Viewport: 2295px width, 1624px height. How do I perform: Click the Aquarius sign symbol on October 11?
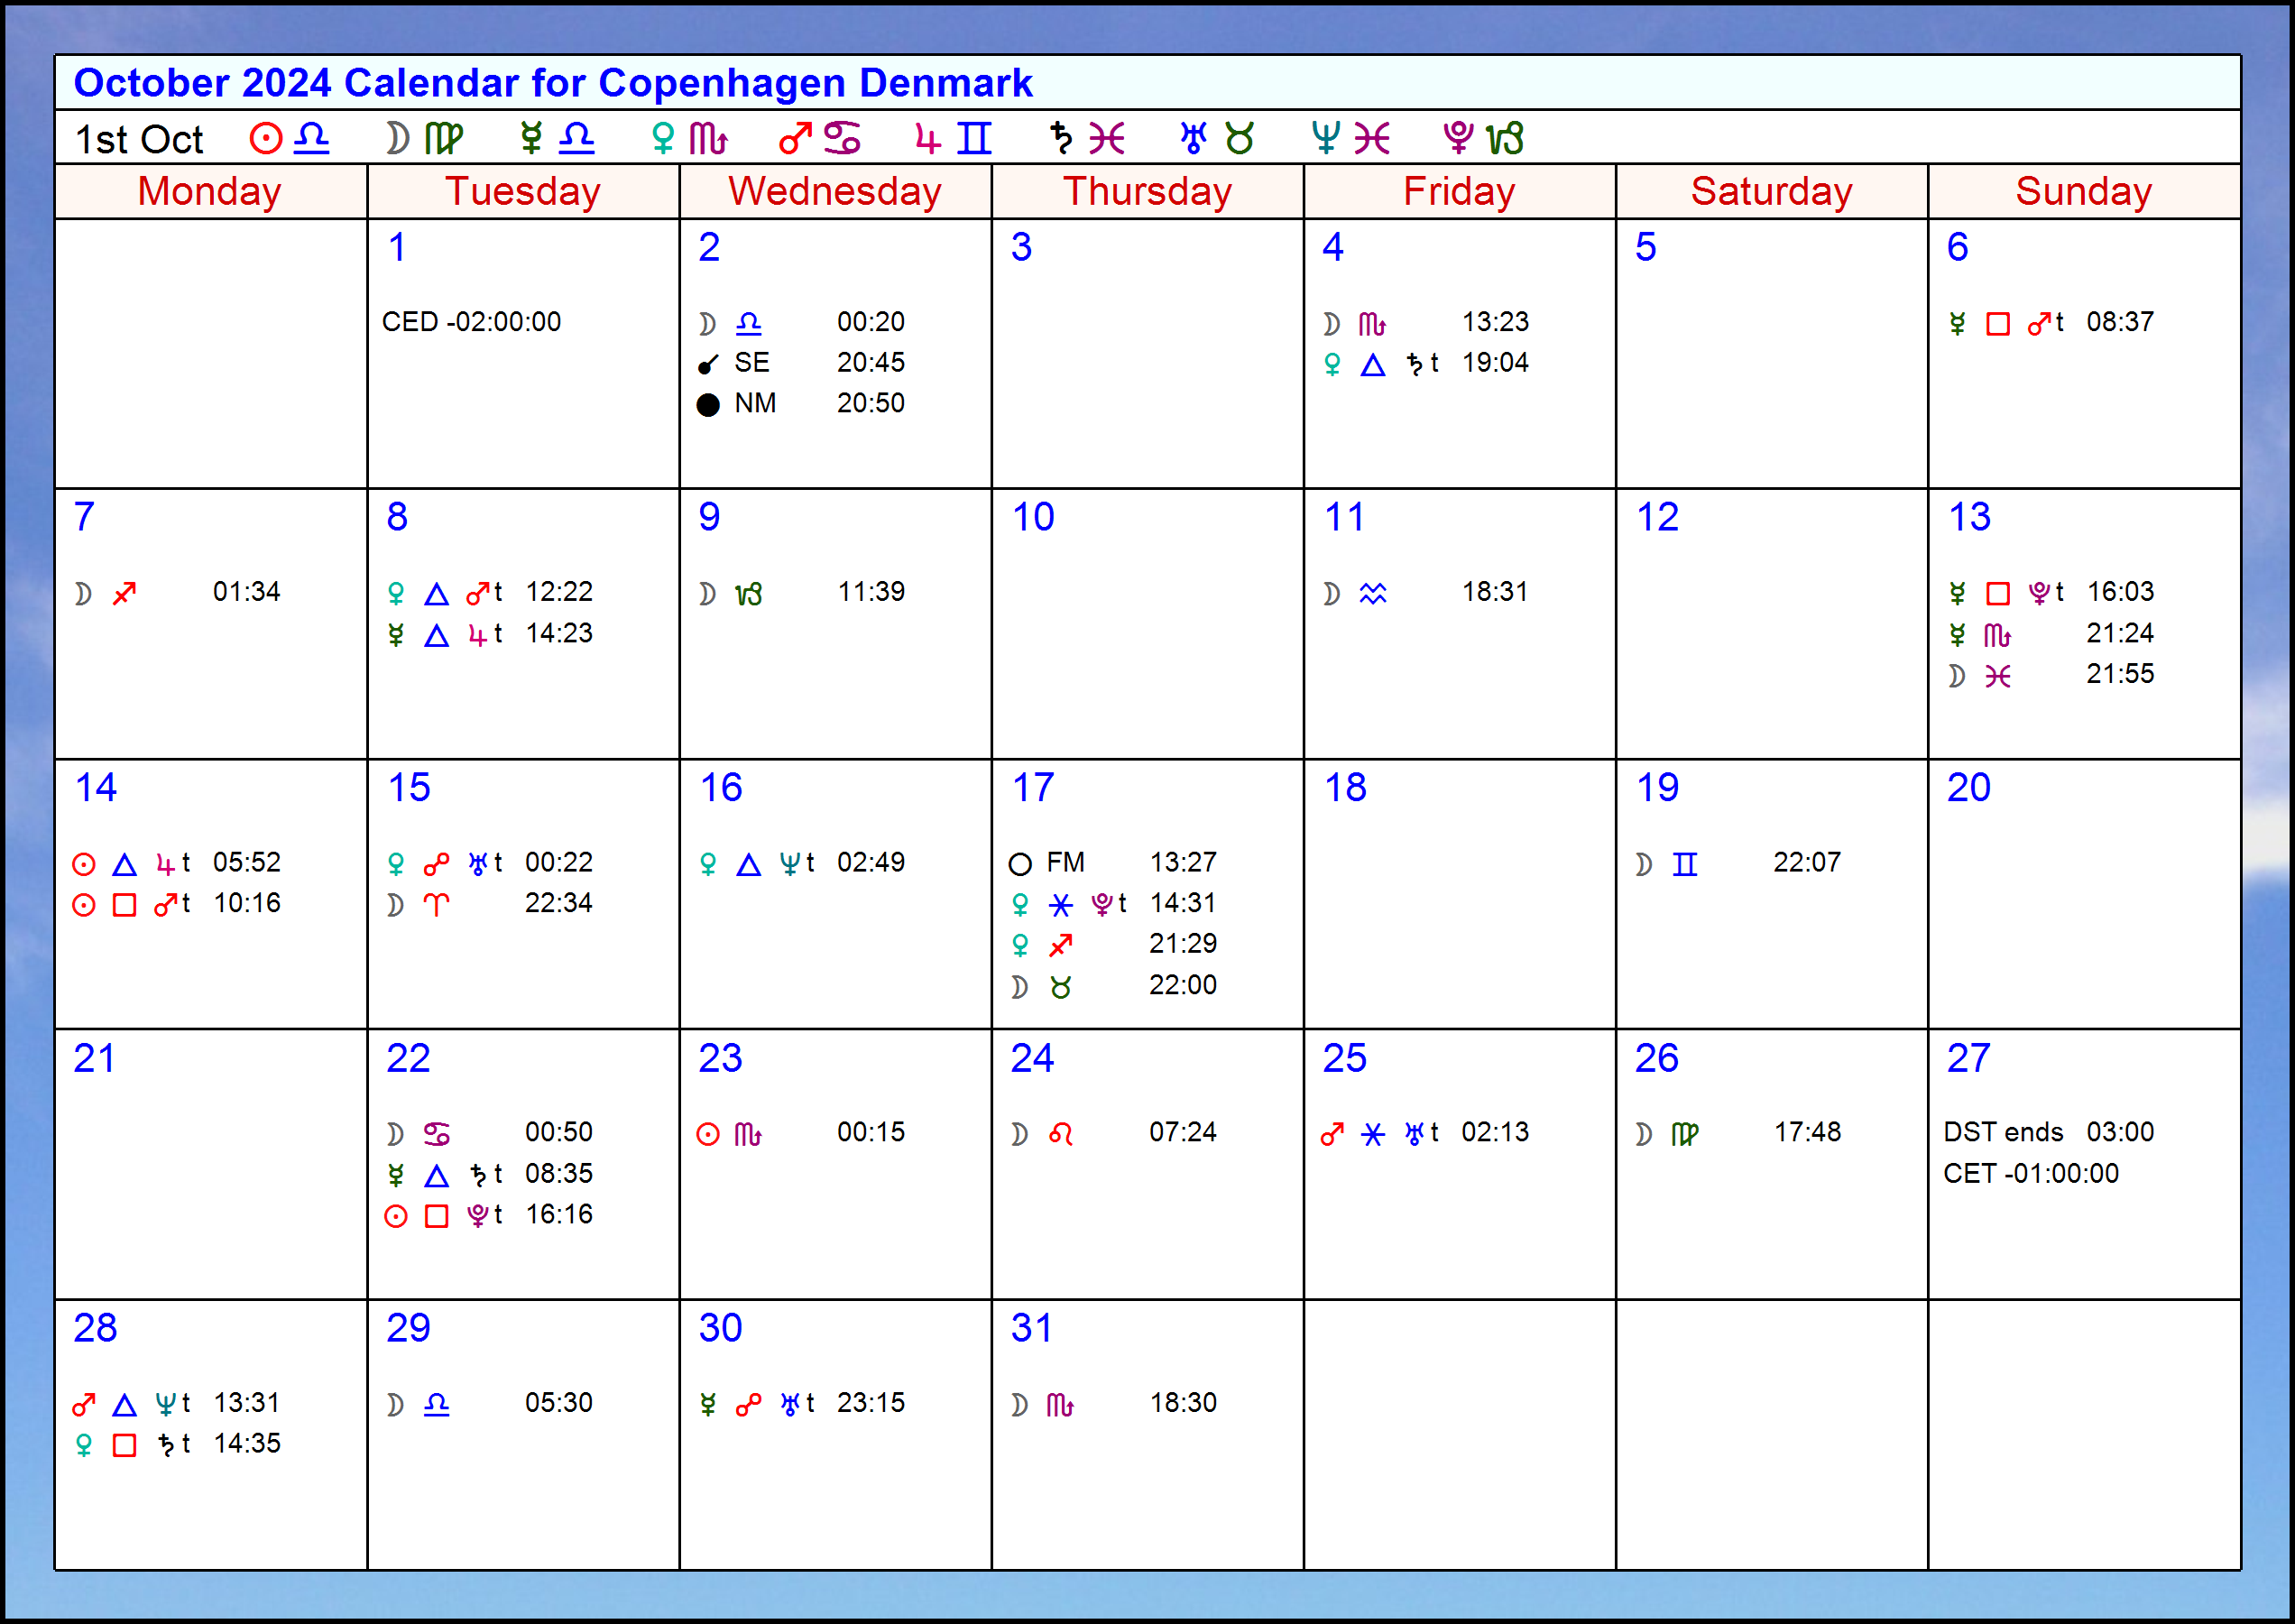pyautogui.click(x=1373, y=594)
